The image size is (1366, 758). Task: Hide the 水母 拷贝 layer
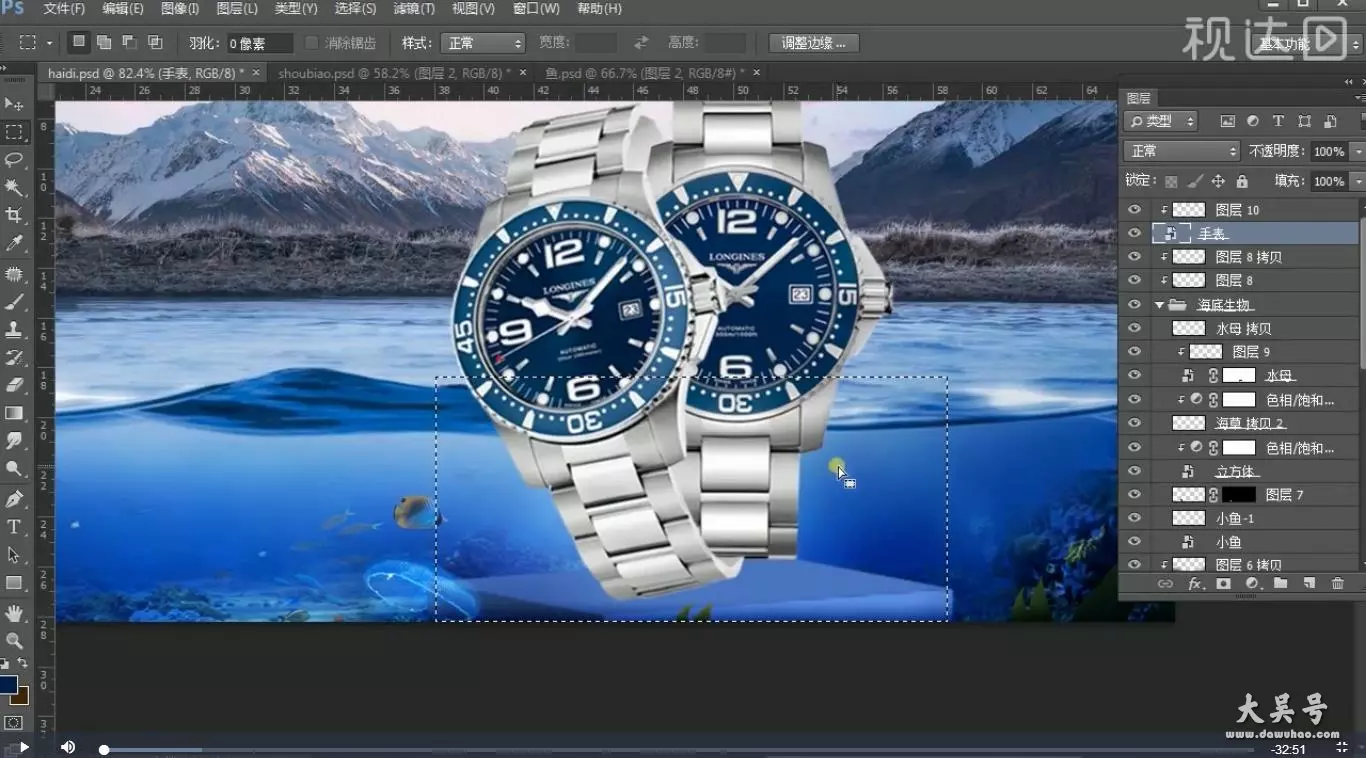pyautogui.click(x=1134, y=328)
